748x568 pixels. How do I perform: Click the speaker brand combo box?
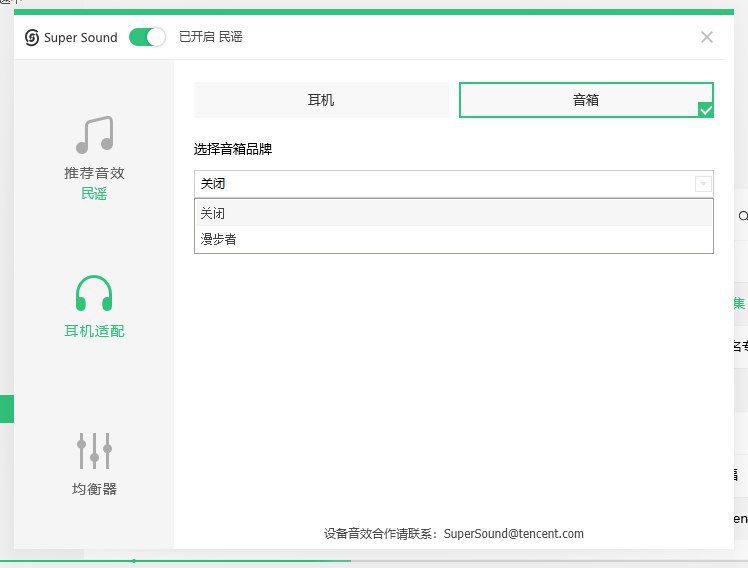tap(440, 184)
